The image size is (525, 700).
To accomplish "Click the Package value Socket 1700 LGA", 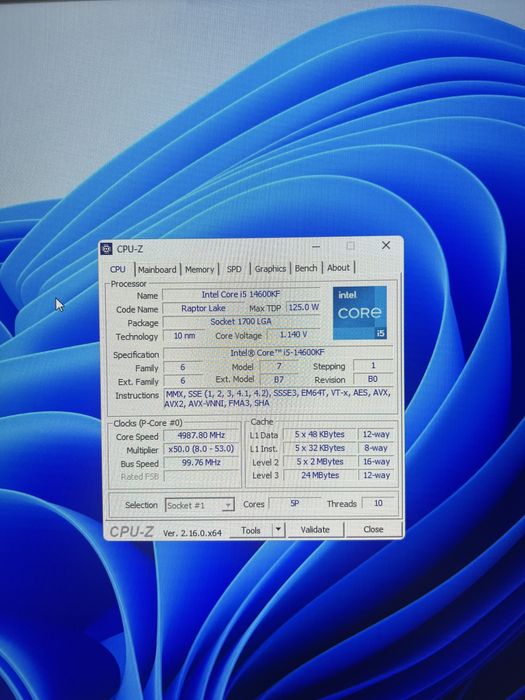I will coord(241,321).
